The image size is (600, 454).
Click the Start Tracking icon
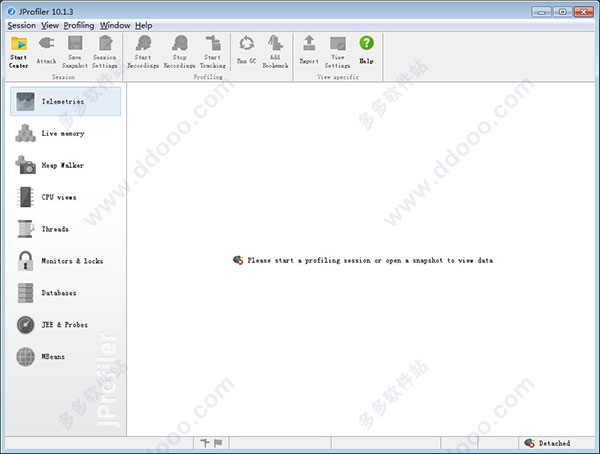213,52
